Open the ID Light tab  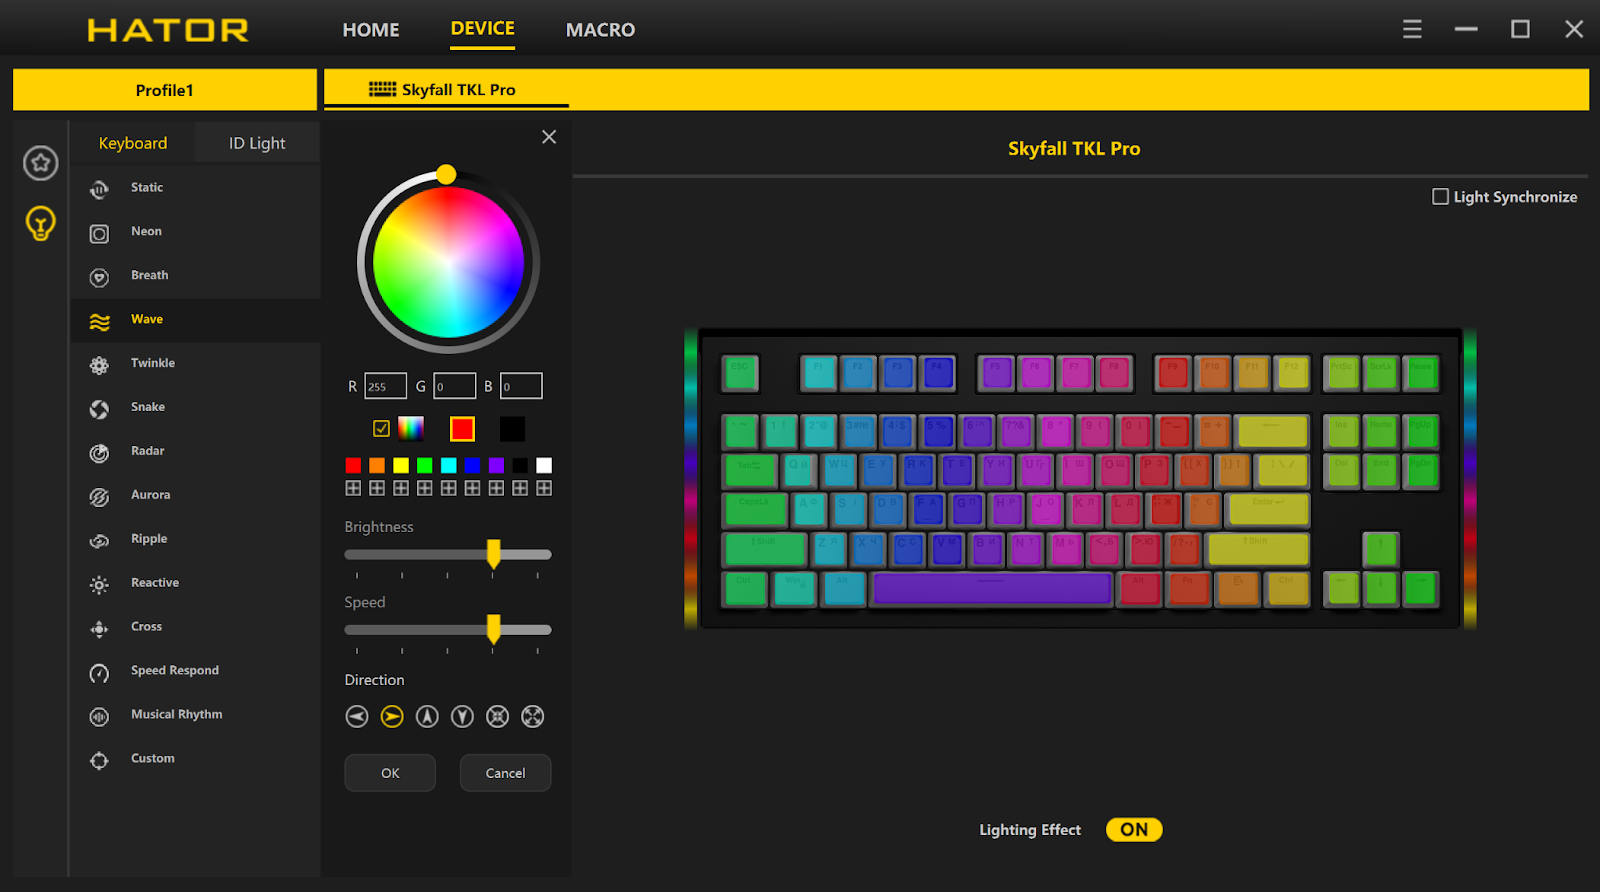coord(257,143)
